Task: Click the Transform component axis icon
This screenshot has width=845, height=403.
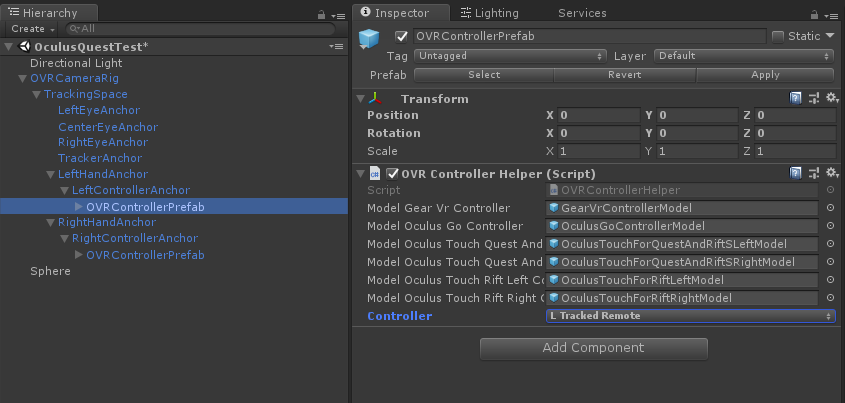Action: (x=375, y=99)
